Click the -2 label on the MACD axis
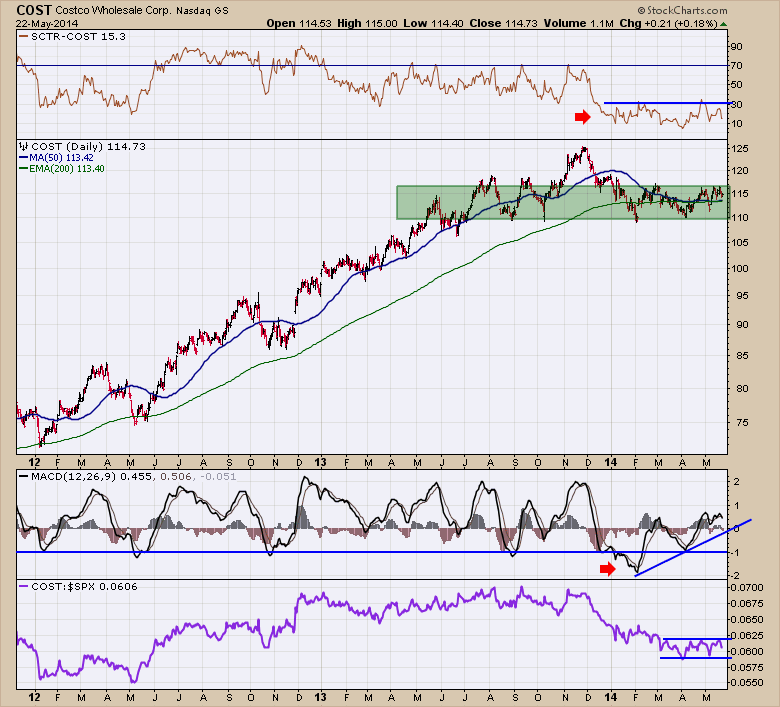Screen dimensions: 780x707 pos(735,576)
